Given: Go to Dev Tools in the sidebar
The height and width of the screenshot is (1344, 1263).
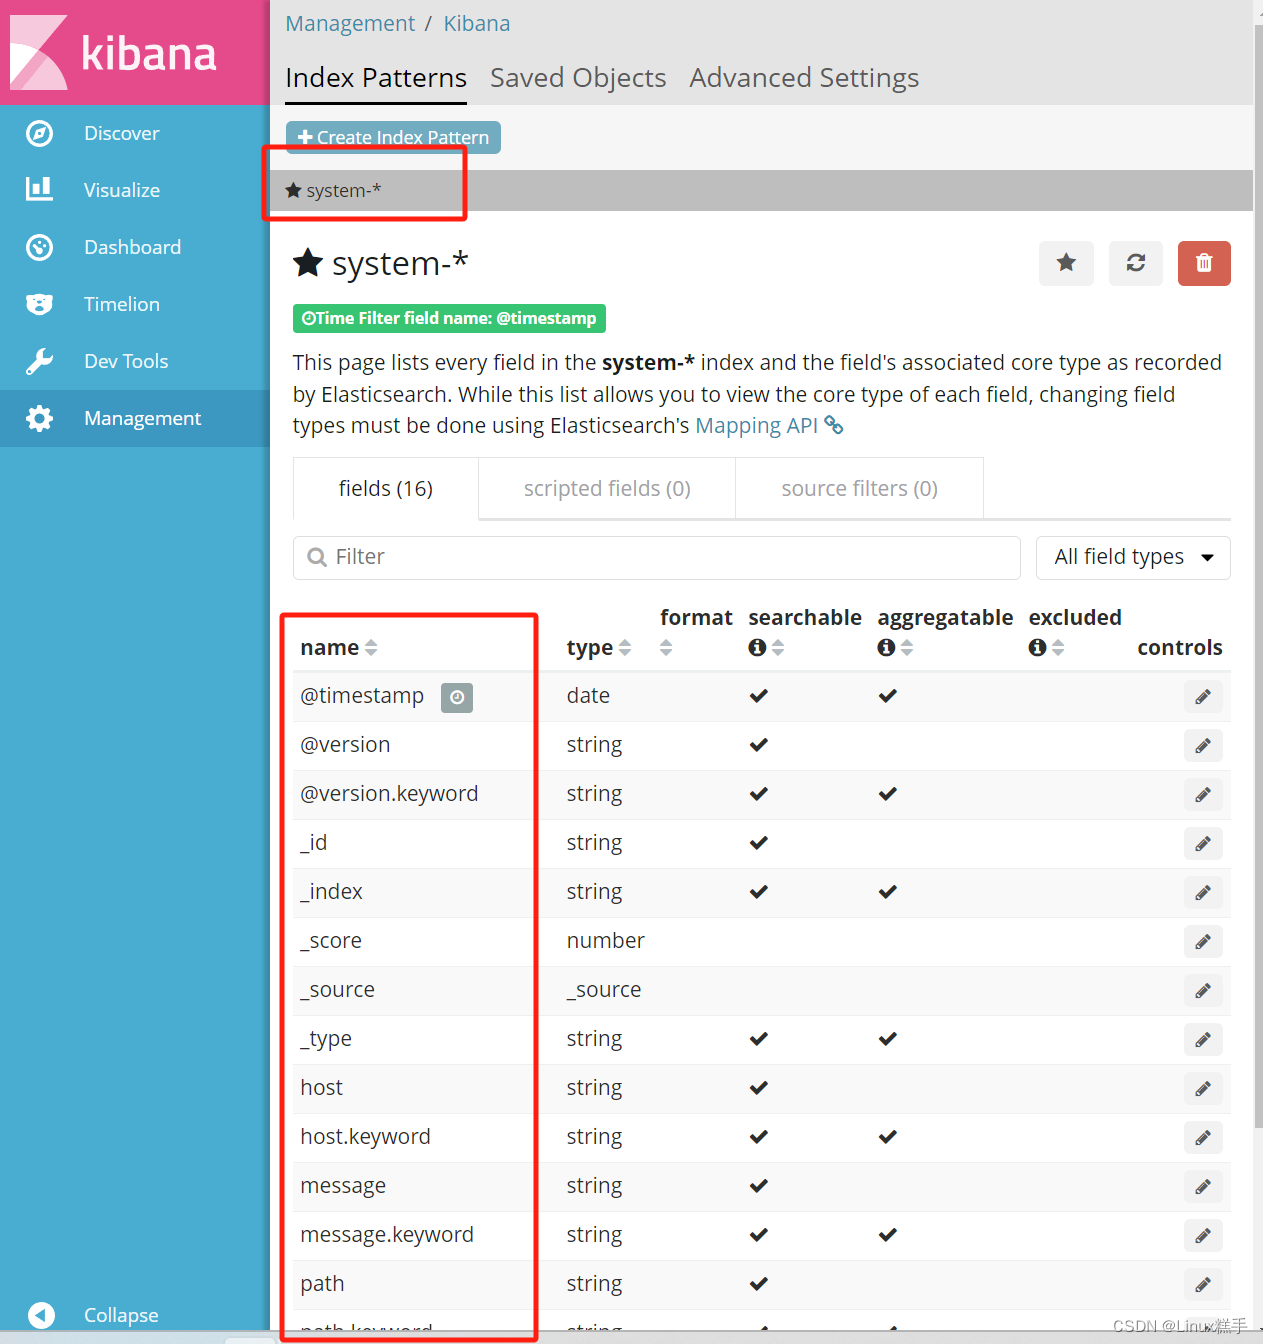Looking at the screenshot, I should tap(126, 361).
